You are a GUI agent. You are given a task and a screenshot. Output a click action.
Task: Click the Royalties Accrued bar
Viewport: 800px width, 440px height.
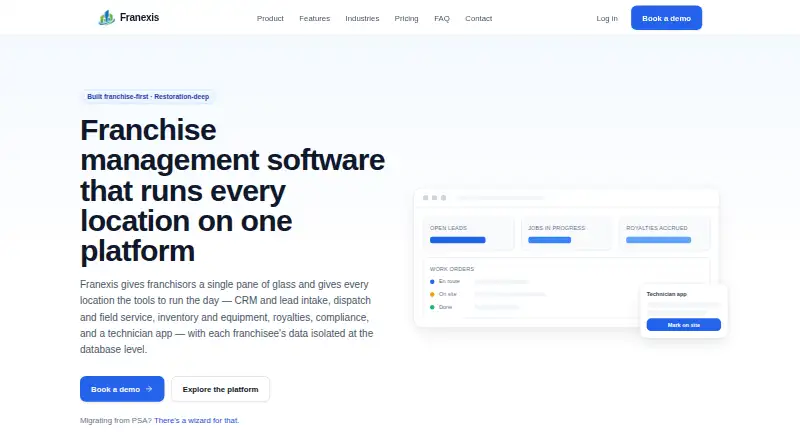[658, 240]
